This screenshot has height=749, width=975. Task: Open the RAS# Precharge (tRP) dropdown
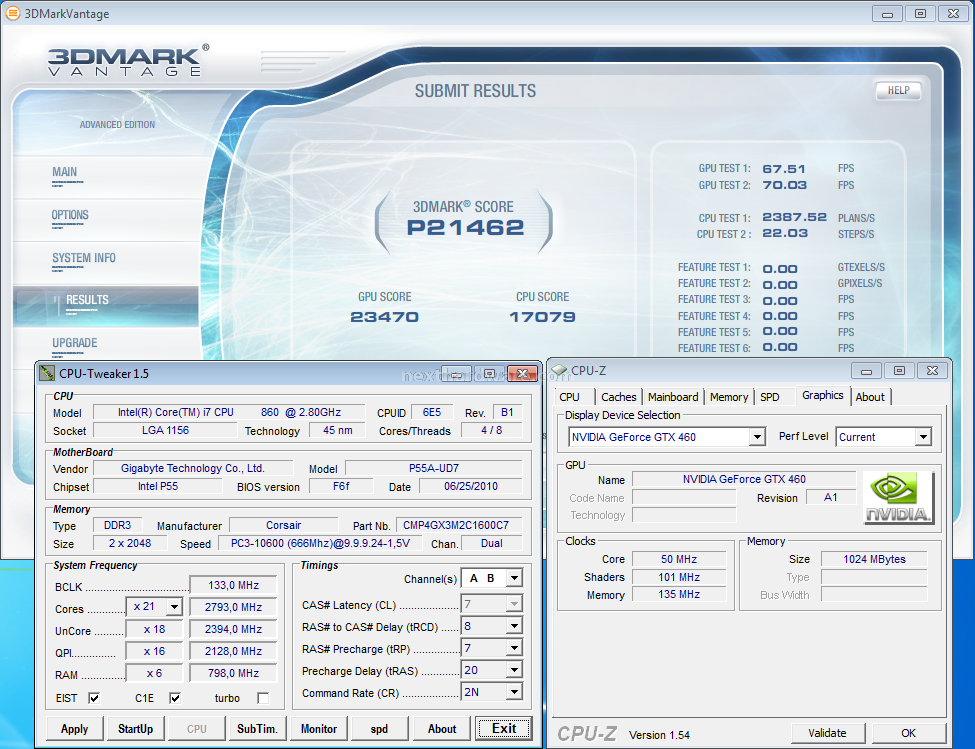point(514,648)
